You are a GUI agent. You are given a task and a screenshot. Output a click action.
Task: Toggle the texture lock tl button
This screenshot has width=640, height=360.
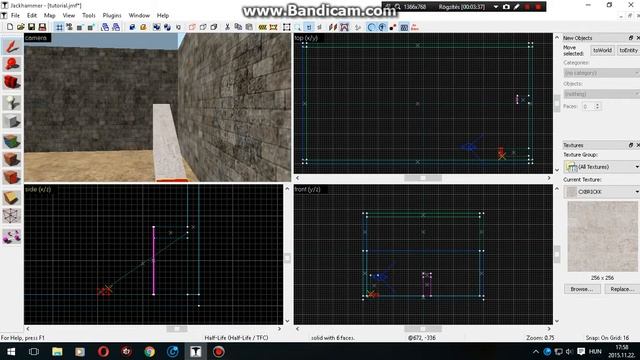coord(309,27)
